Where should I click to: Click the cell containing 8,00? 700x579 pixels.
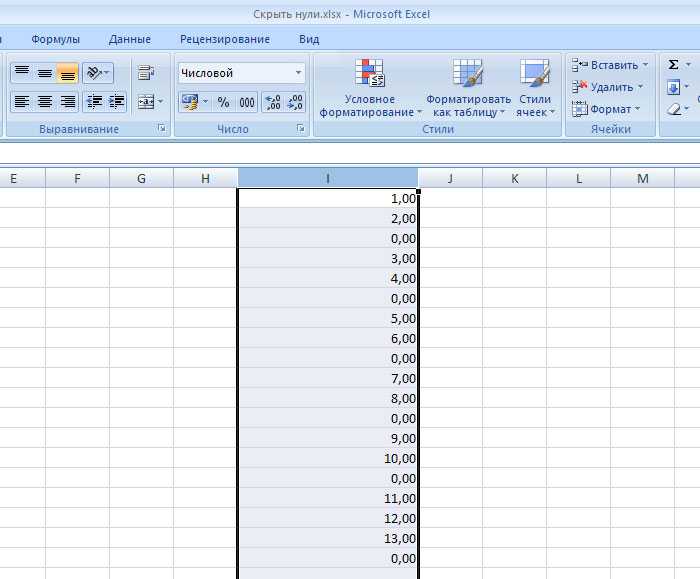point(328,398)
